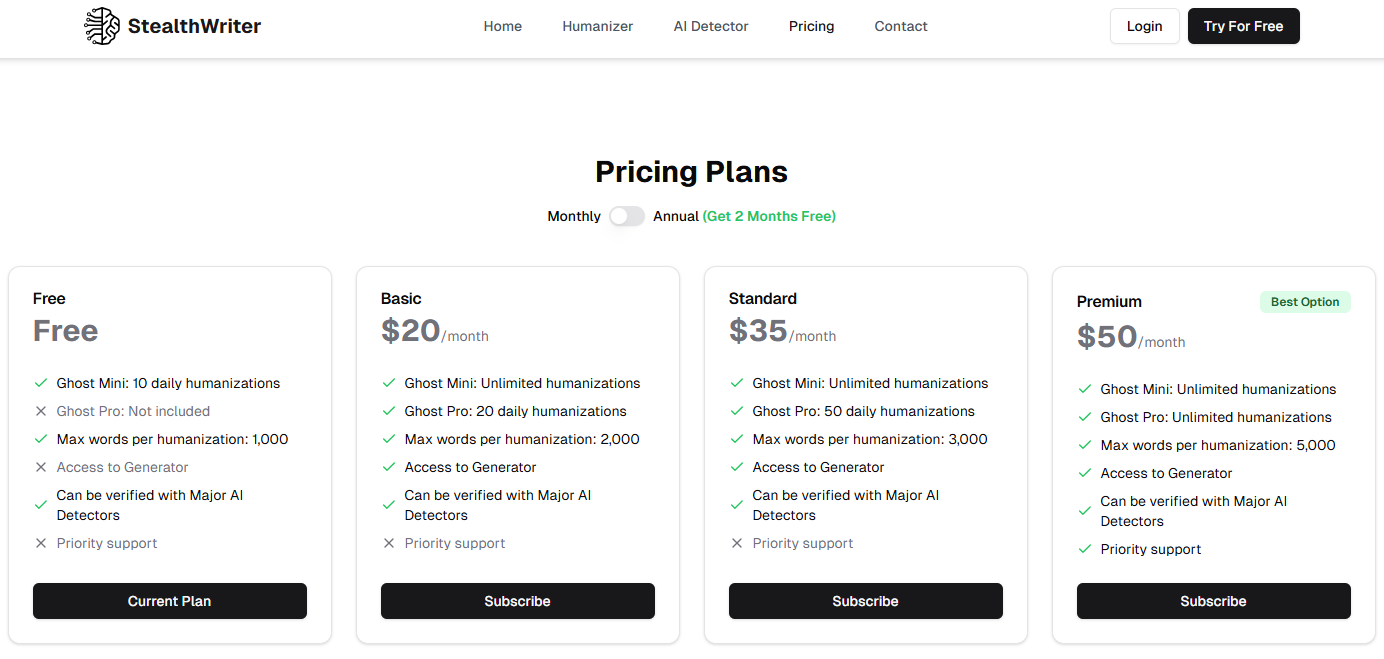Click the Login button
1384x659 pixels.
tap(1144, 26)
